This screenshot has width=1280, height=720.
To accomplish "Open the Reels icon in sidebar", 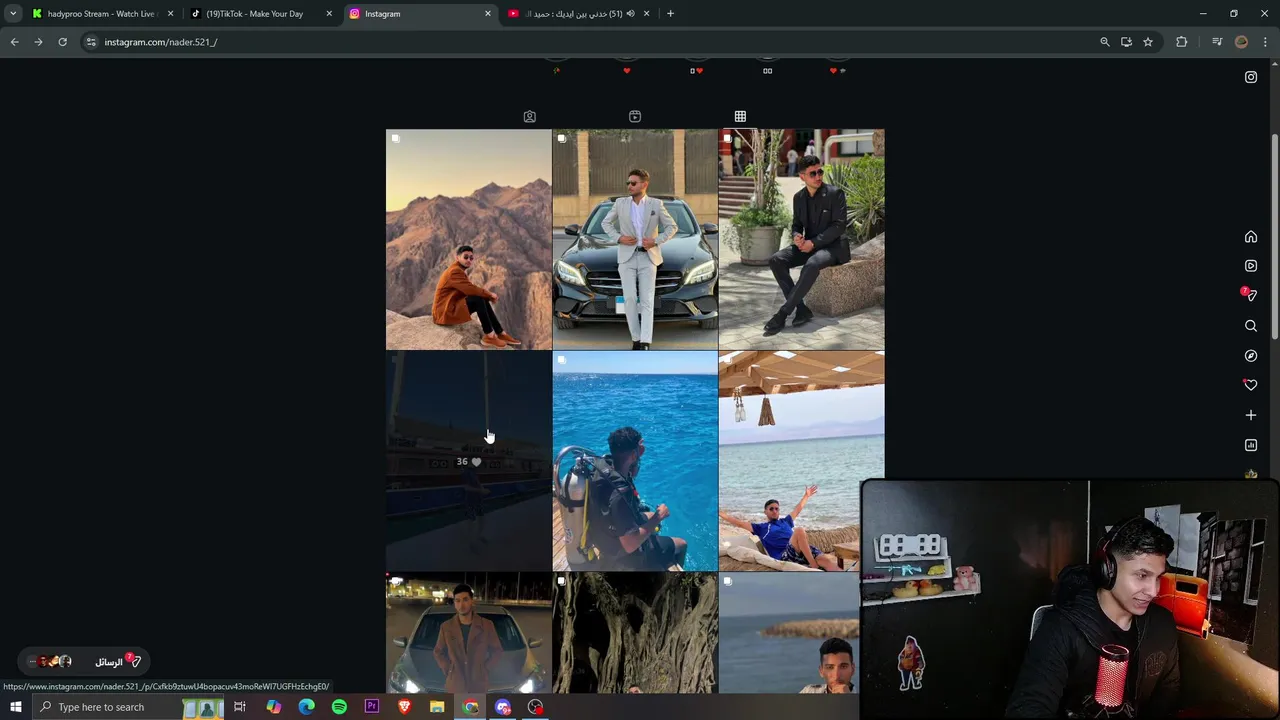I will (x=1250, y=266).
